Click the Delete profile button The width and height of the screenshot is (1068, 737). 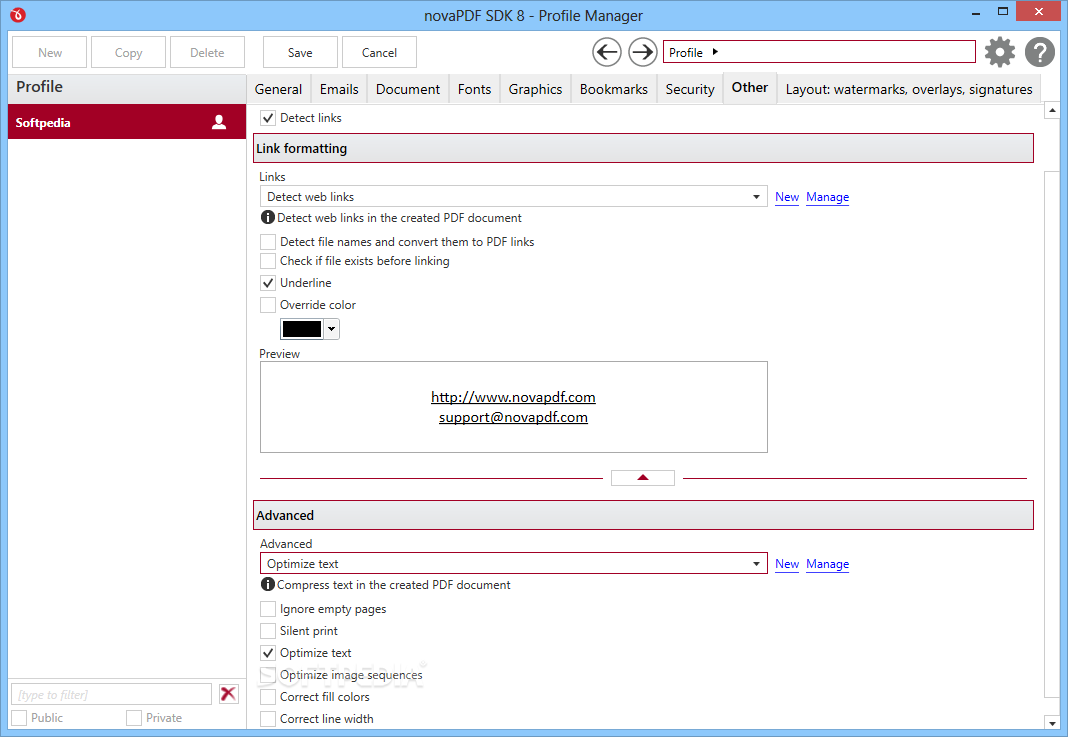click(207, 52)
